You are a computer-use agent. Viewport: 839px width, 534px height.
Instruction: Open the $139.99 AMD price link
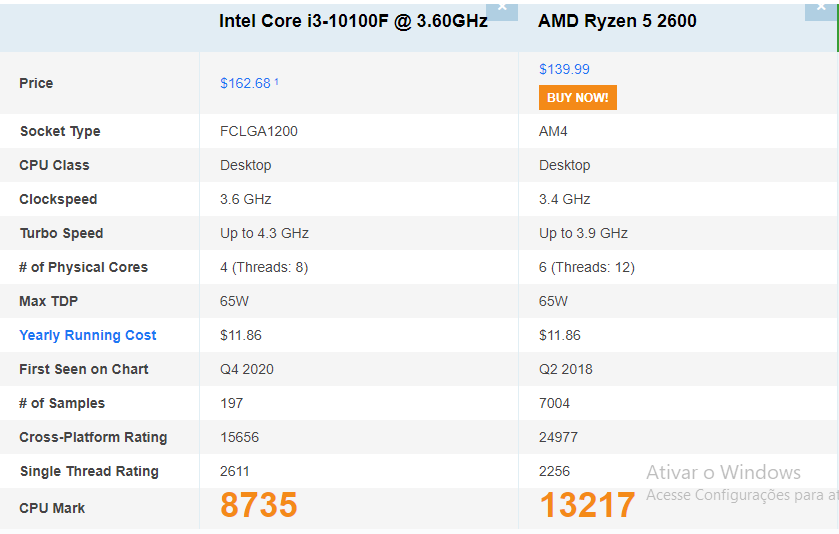564,69
